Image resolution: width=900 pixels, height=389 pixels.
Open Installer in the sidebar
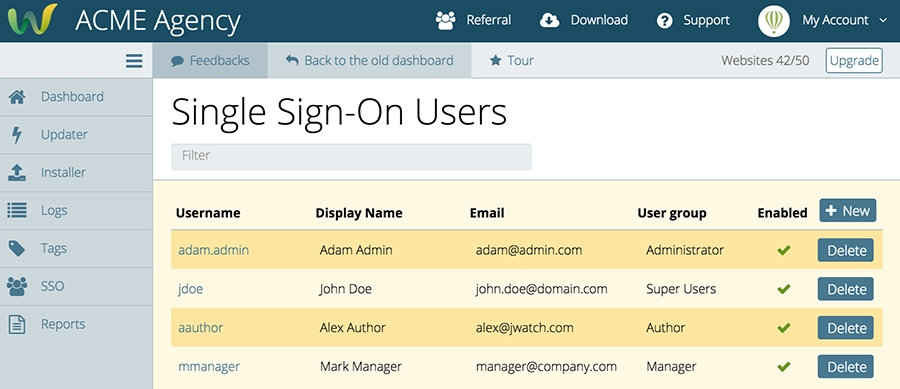pos(76,173)
